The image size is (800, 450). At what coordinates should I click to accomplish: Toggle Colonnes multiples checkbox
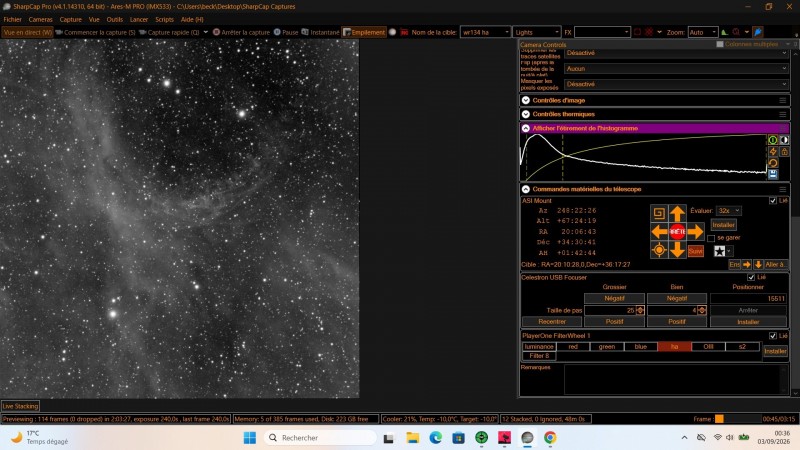pyautogui.click(x=719, y=44)
